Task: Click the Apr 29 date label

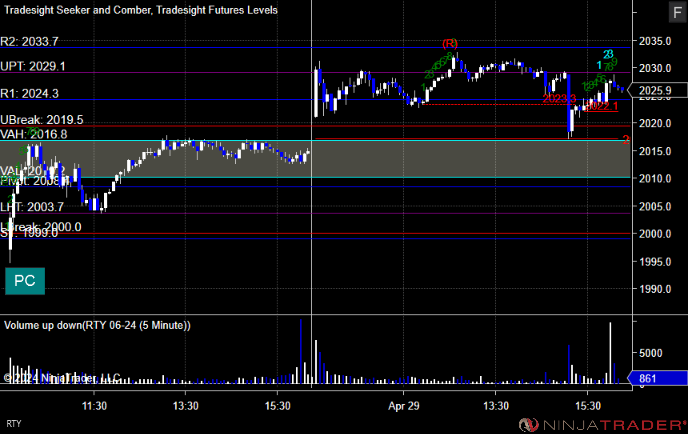Action: [404, 406]
